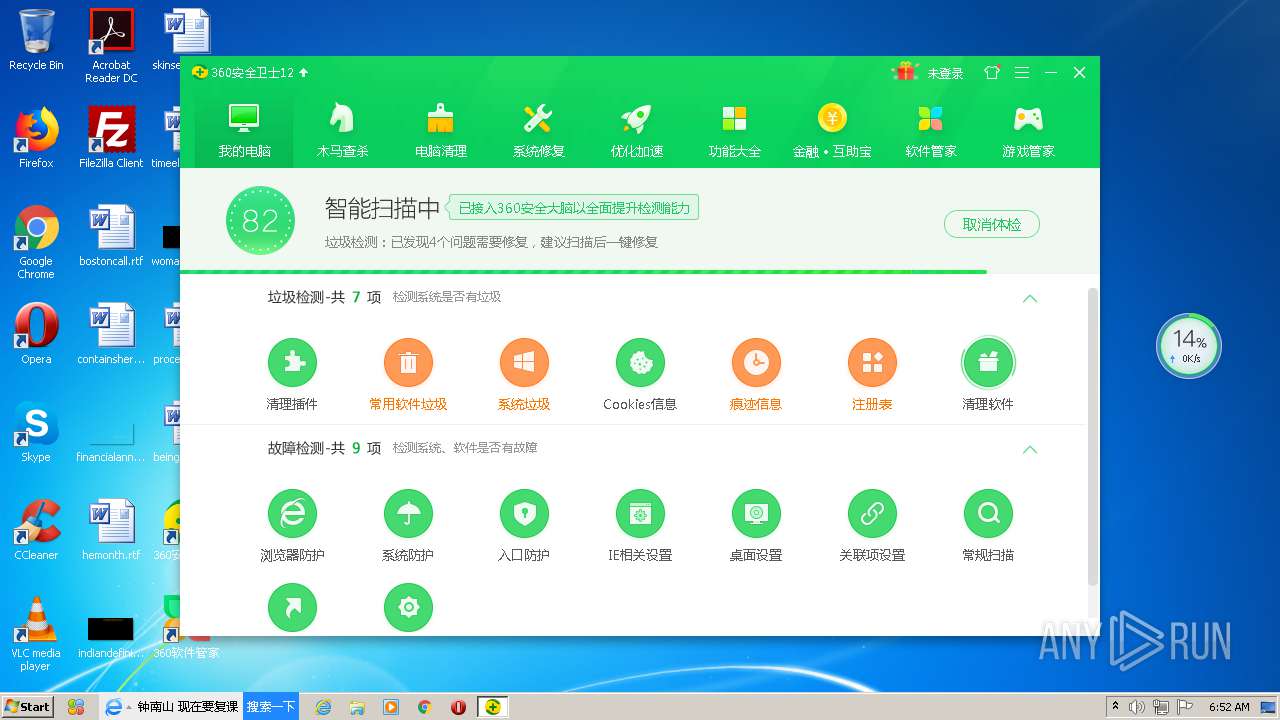Screen dimensions: 1280x720
Task: Click the 82 health score circle
Action: coord(260,220)
